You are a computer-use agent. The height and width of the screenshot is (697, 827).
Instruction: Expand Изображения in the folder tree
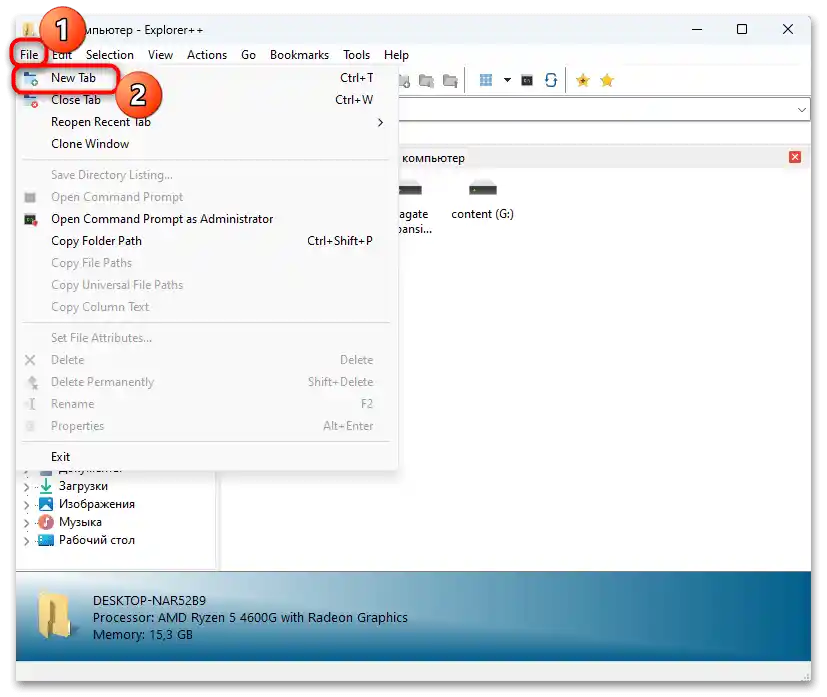[x=25, y=503]
